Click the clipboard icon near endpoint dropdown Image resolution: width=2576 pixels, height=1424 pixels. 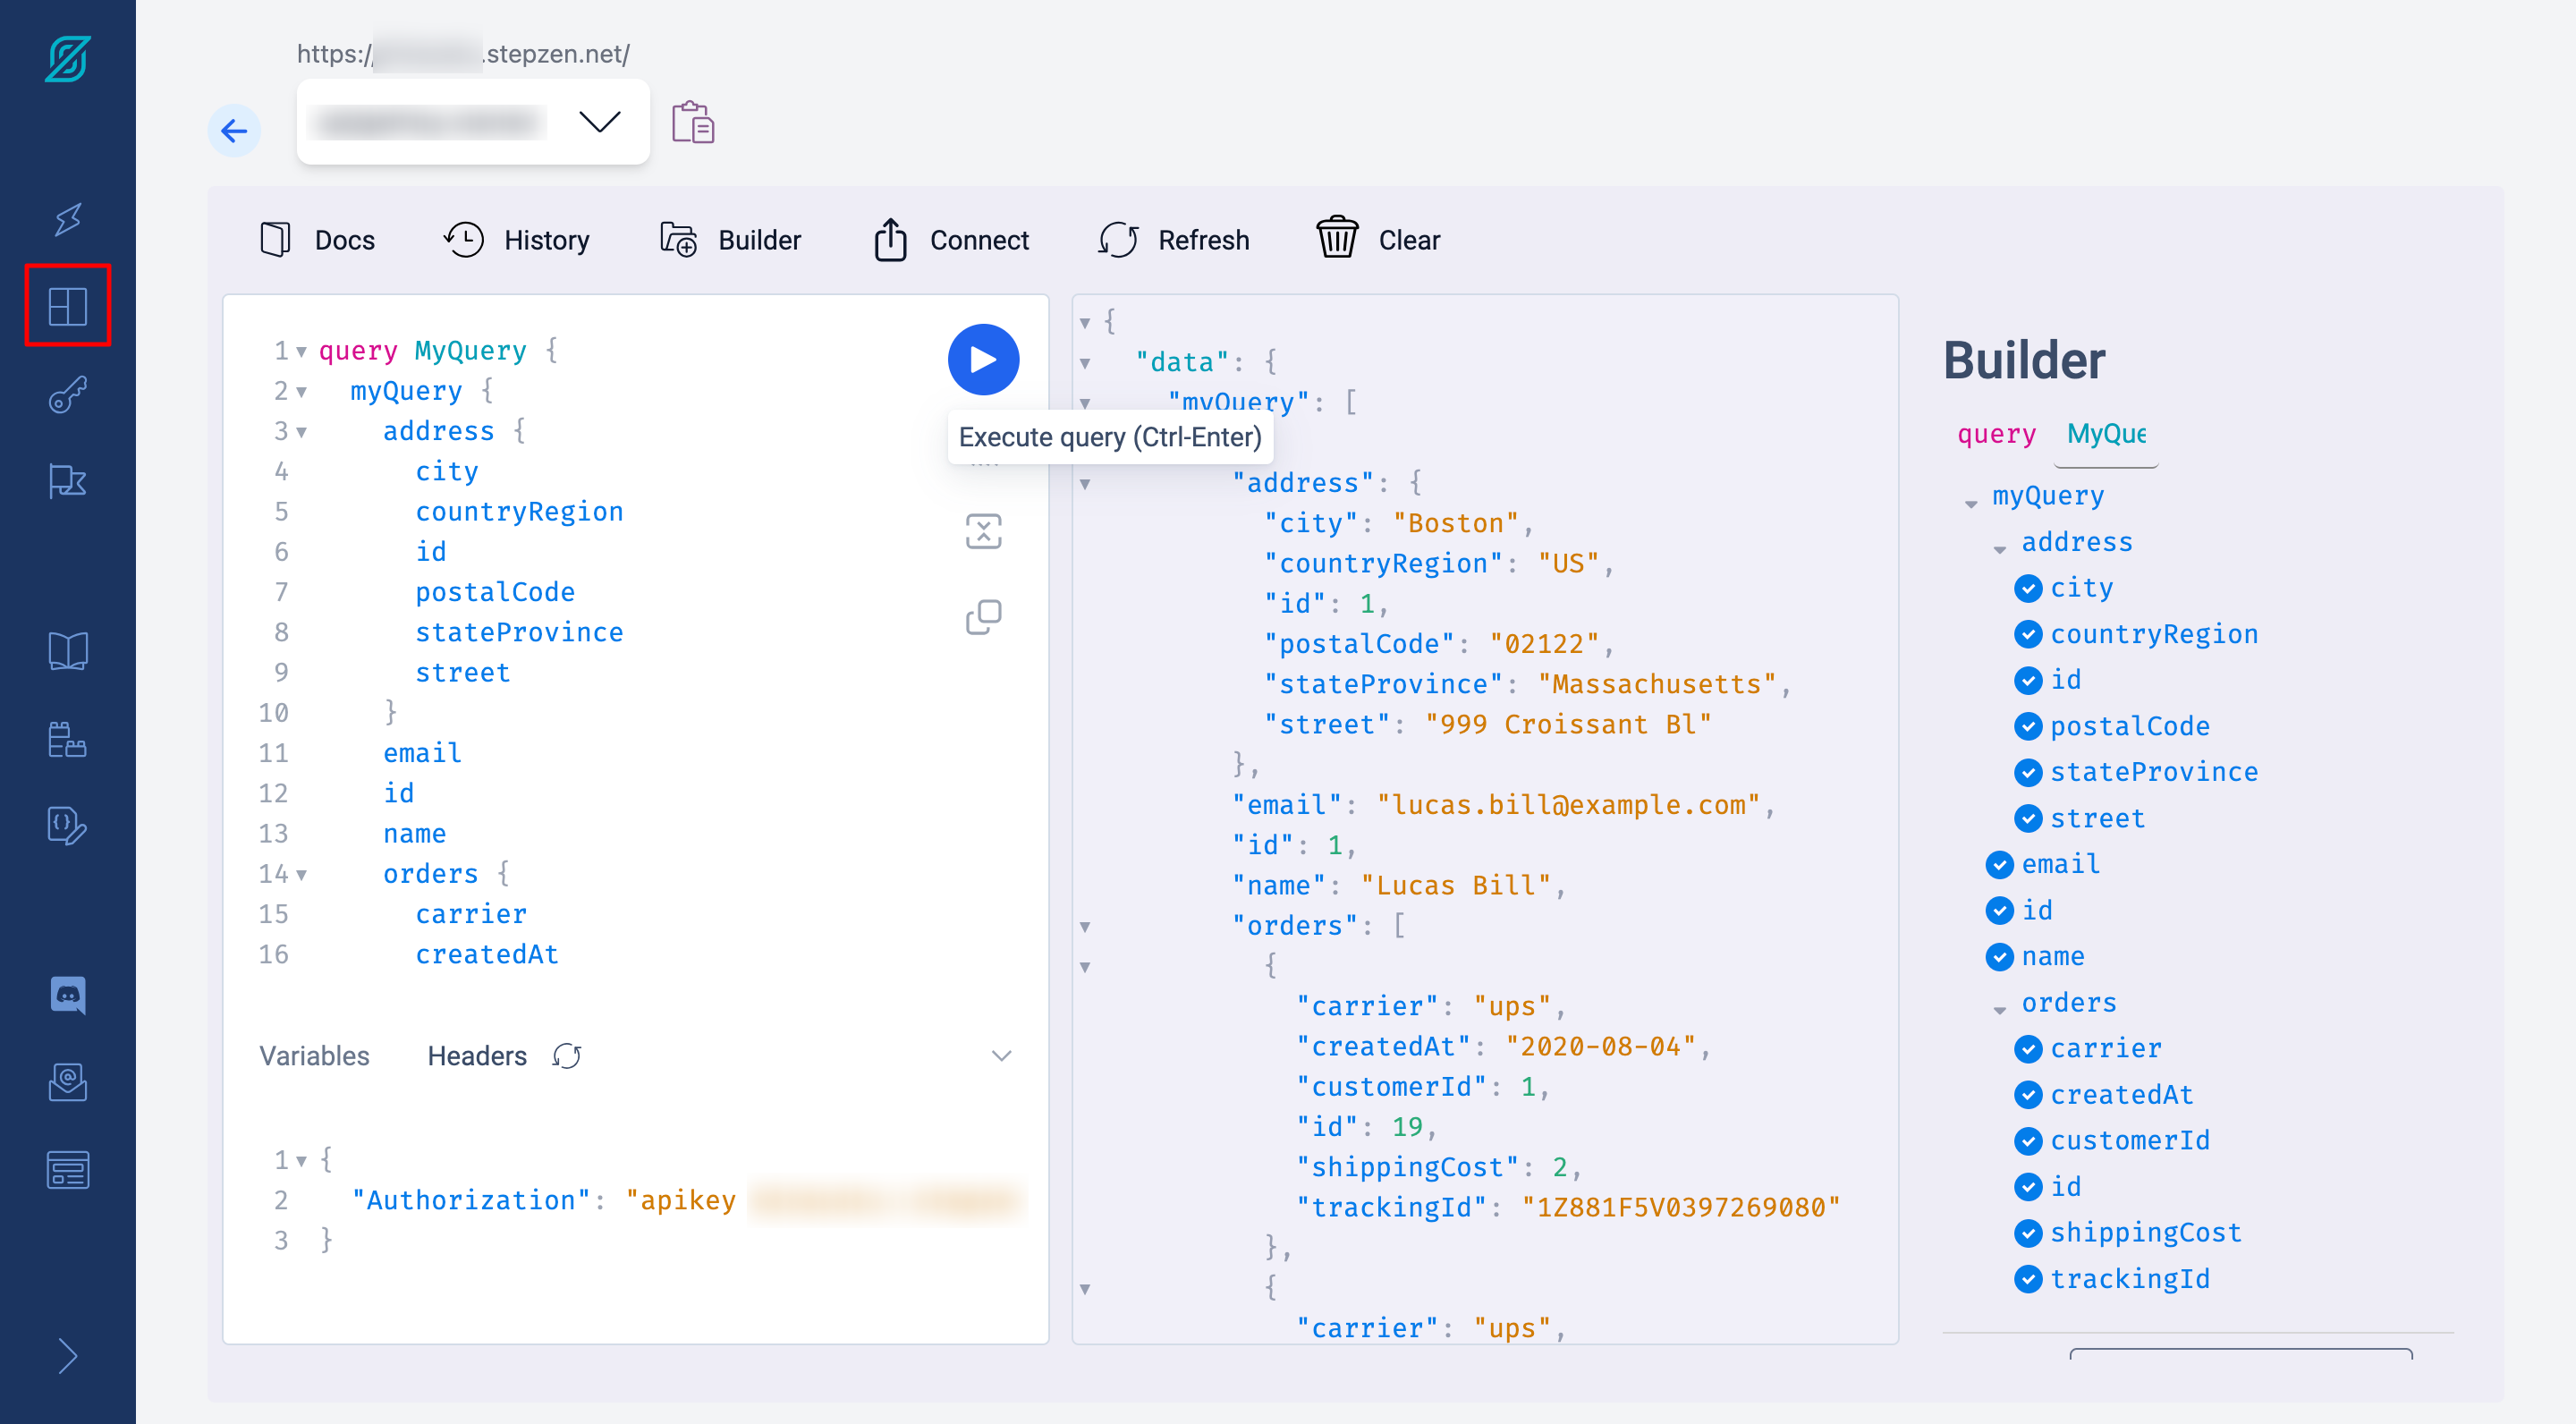(x=693, y=123)
